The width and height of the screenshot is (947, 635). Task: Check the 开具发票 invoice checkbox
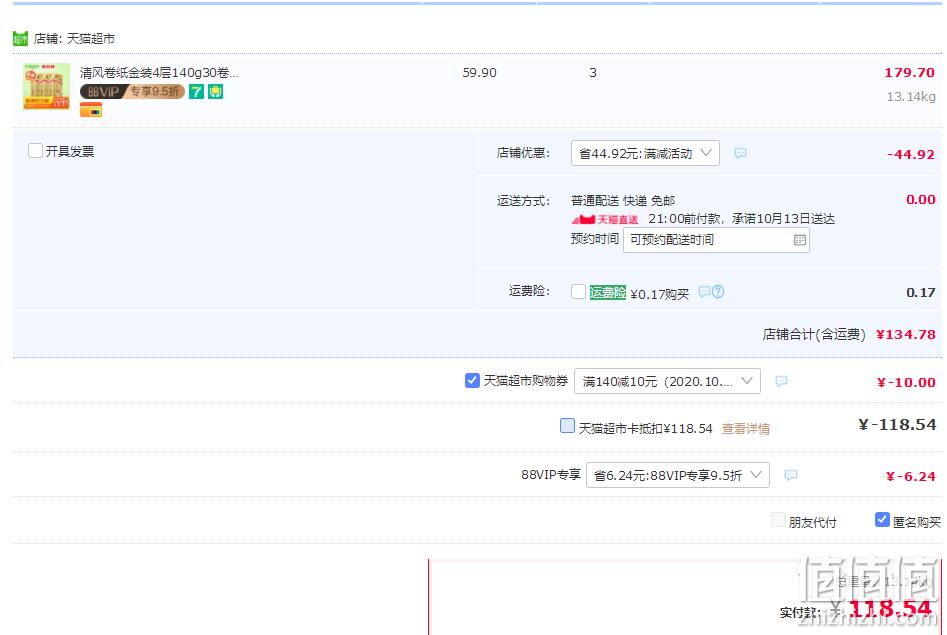(x=36, y=150)
